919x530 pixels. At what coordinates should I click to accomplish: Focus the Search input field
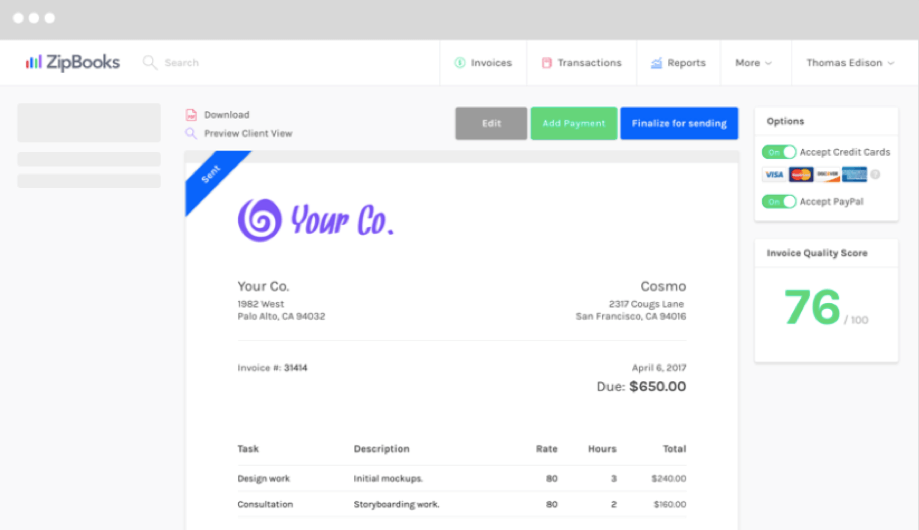[x=182, y=62]
